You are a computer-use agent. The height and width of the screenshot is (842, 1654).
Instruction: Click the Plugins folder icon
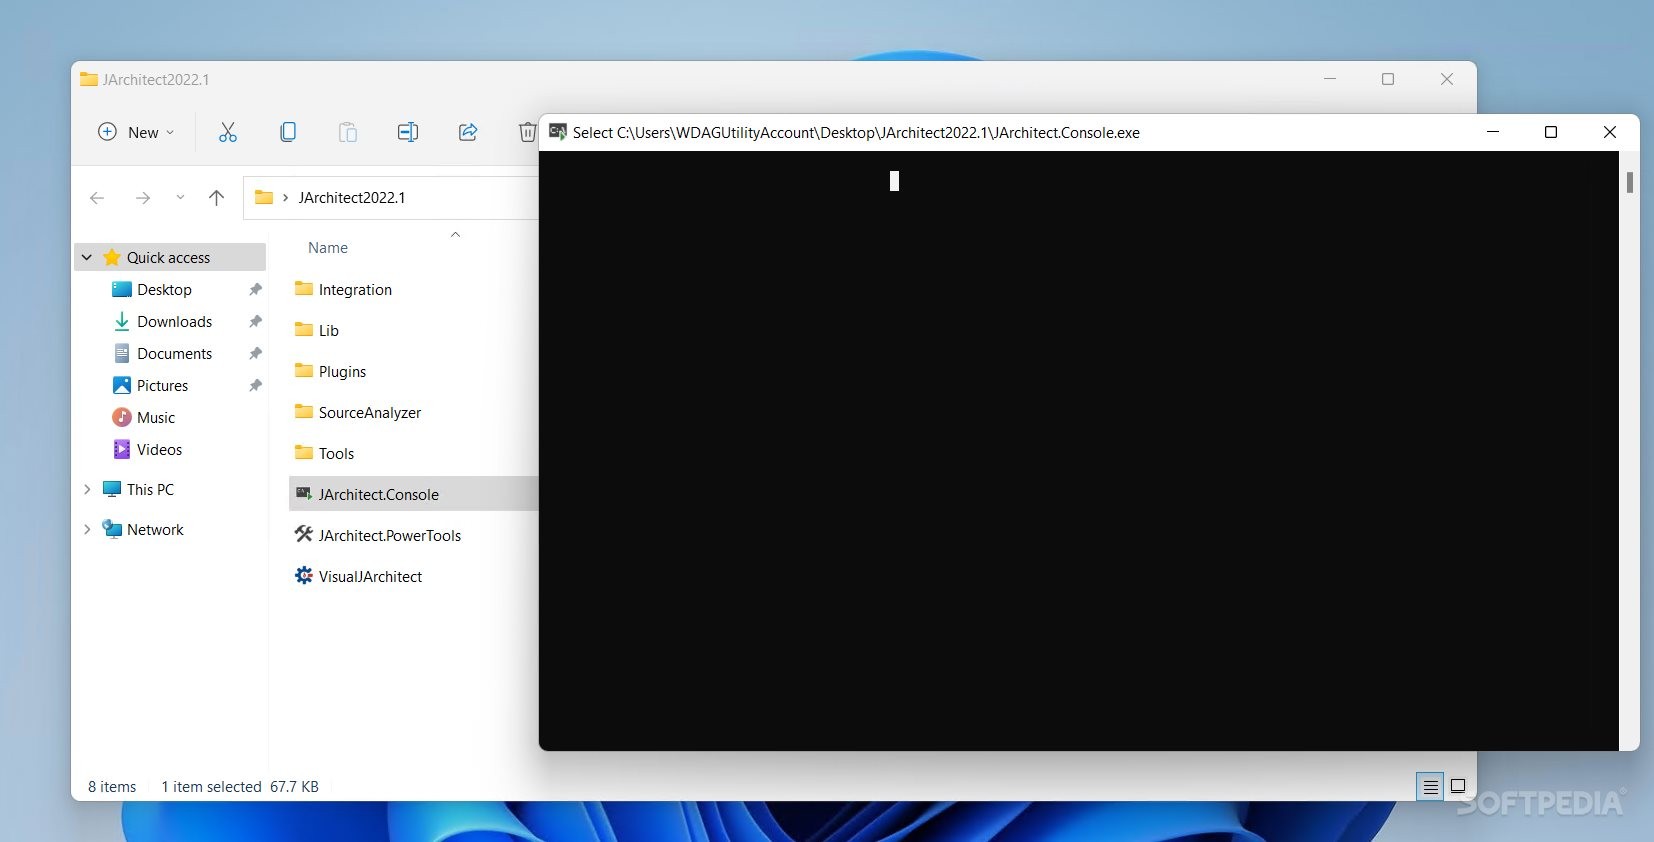pyautogui.click(x=304, y=370)
